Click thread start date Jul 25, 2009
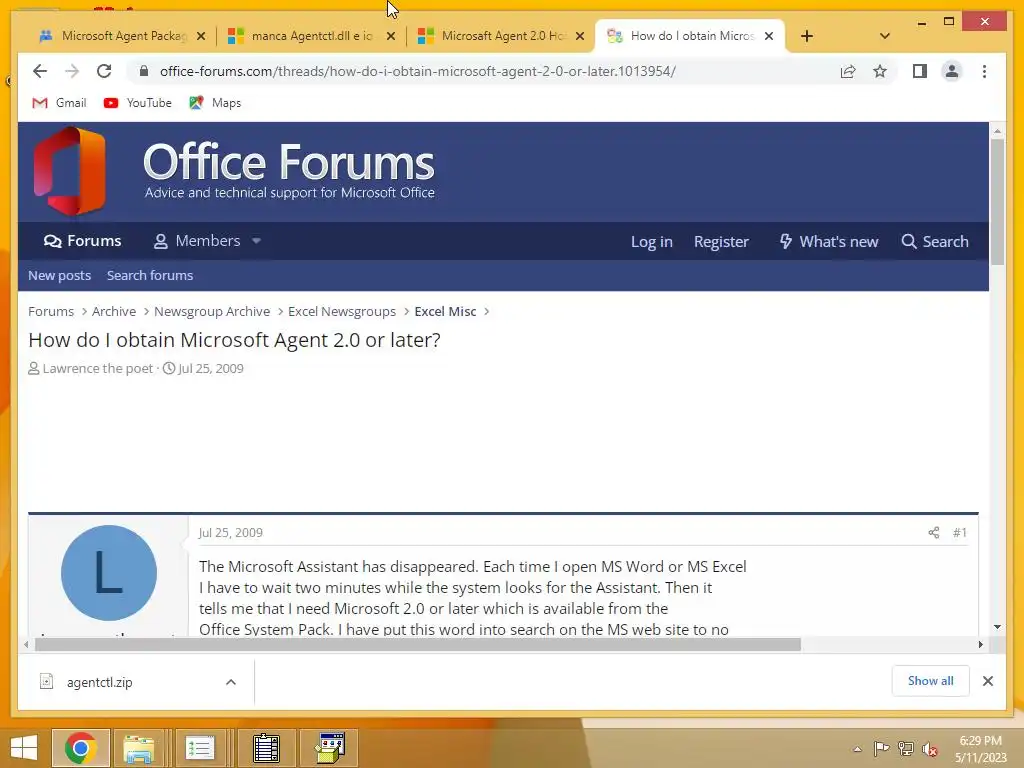The width and height of the screenshot is (1024, 768). click(210, 368)
